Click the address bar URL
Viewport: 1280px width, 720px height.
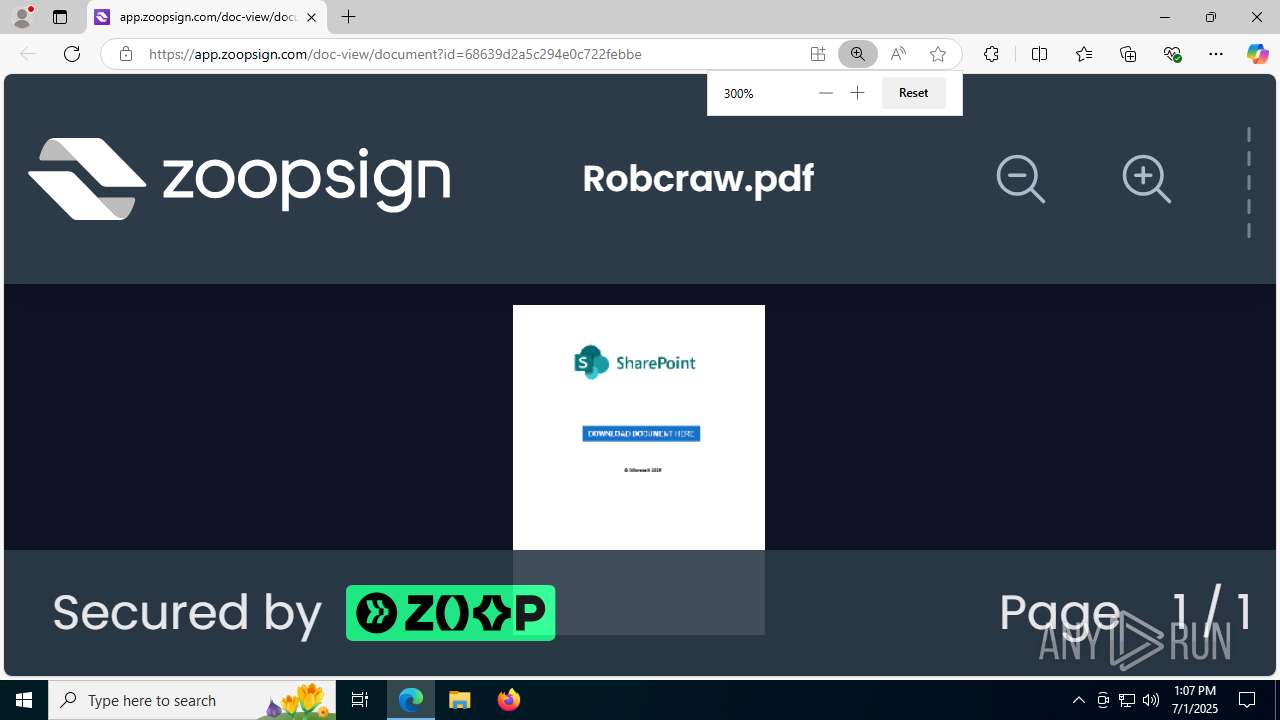point(395,54)
